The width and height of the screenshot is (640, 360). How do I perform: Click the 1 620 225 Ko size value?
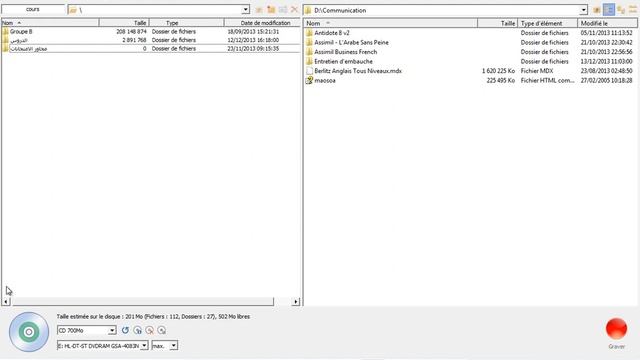(x=498, y=71)
